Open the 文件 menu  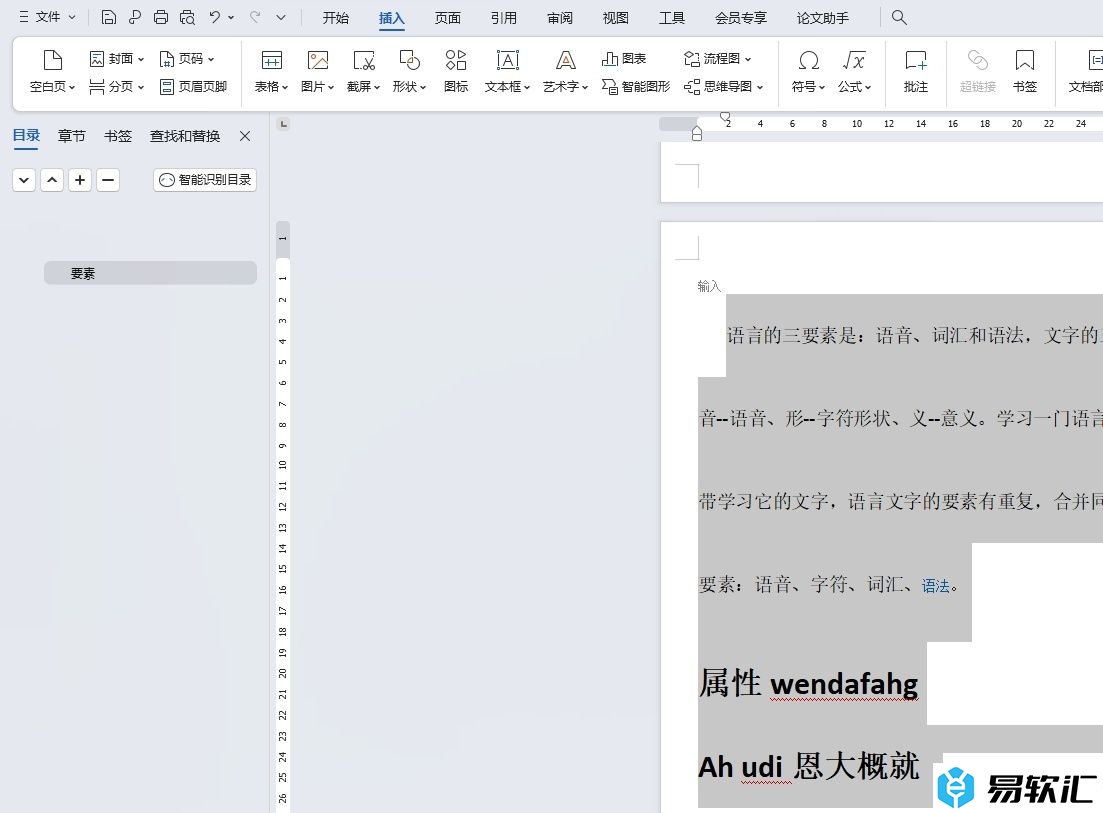[x=47, y=17]
